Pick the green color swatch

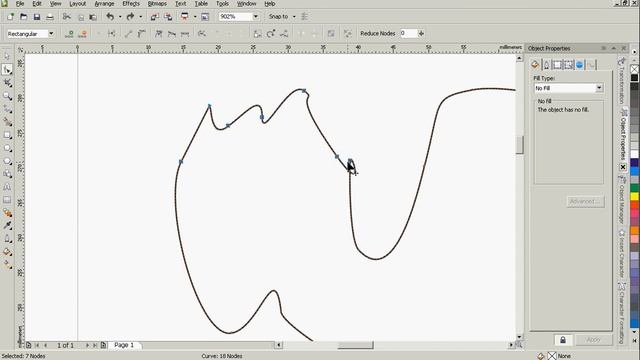[x=634, y=188]
